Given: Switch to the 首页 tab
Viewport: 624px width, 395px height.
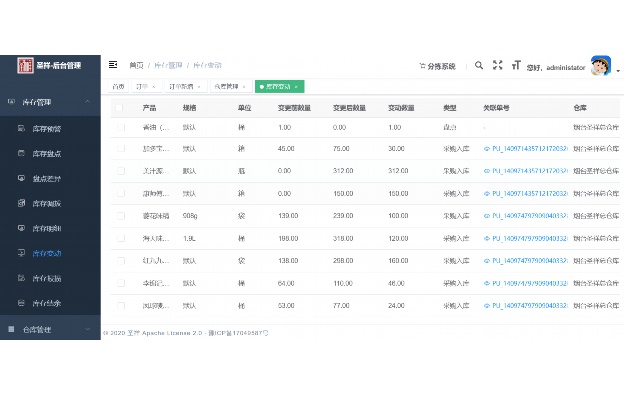Looking at the screenshot, I should (118, 86).
